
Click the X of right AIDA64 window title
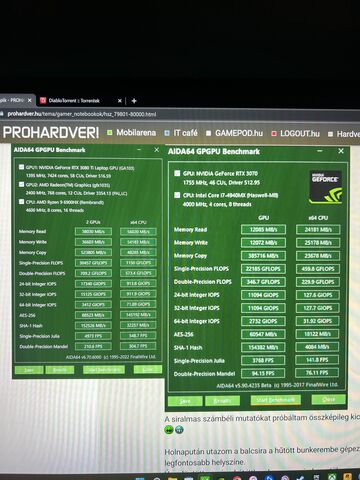tap(341, 151)
